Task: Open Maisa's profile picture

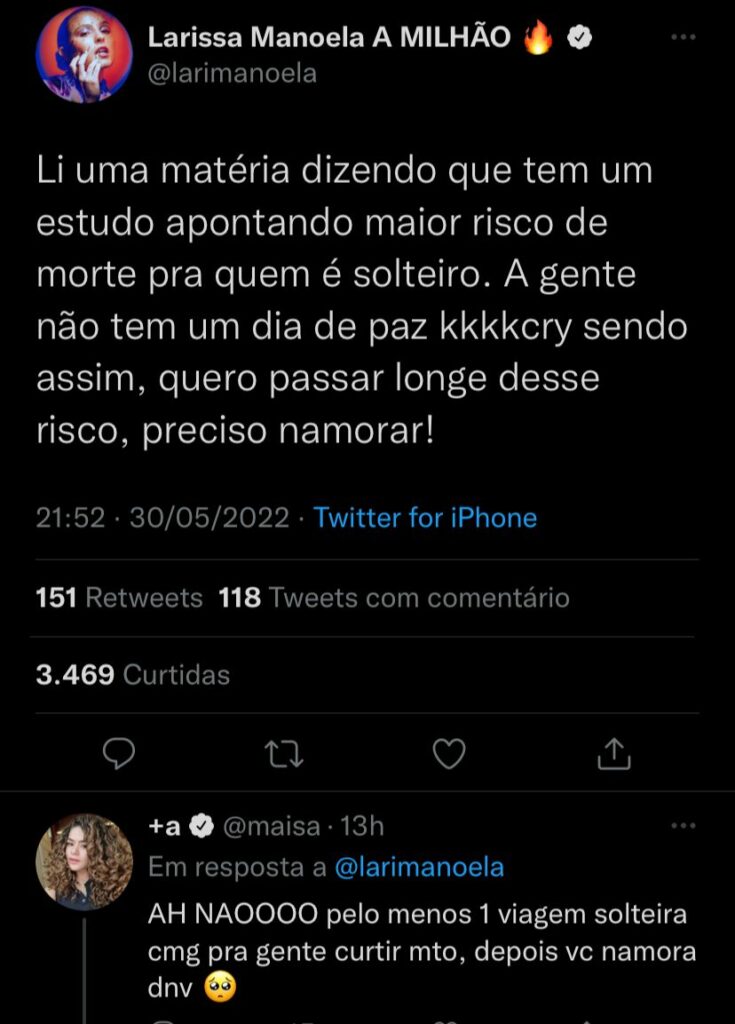Action: pos(84,860)
